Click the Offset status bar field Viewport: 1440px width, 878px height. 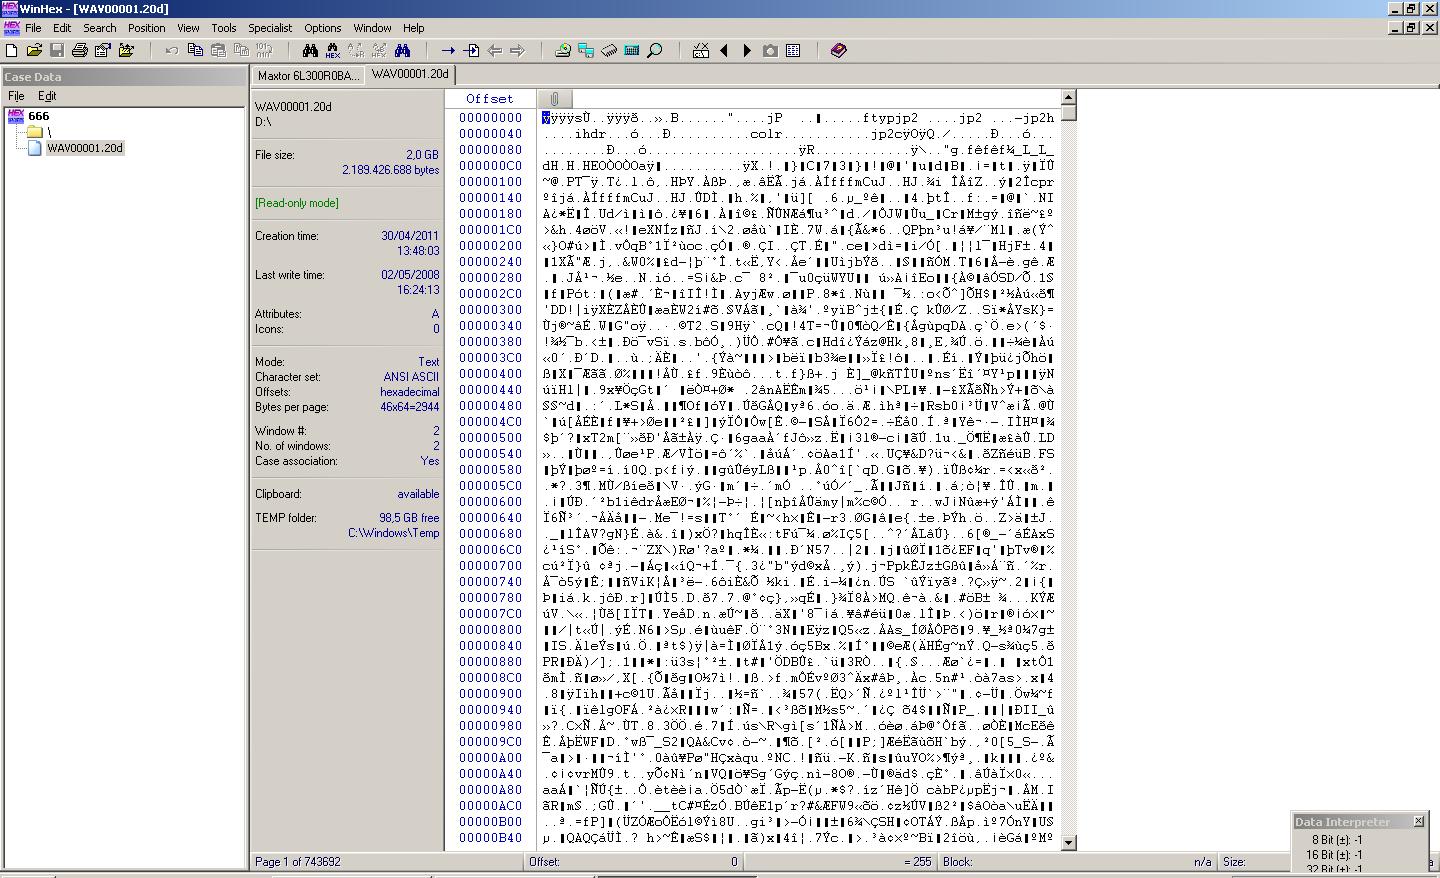click(634, 862)
